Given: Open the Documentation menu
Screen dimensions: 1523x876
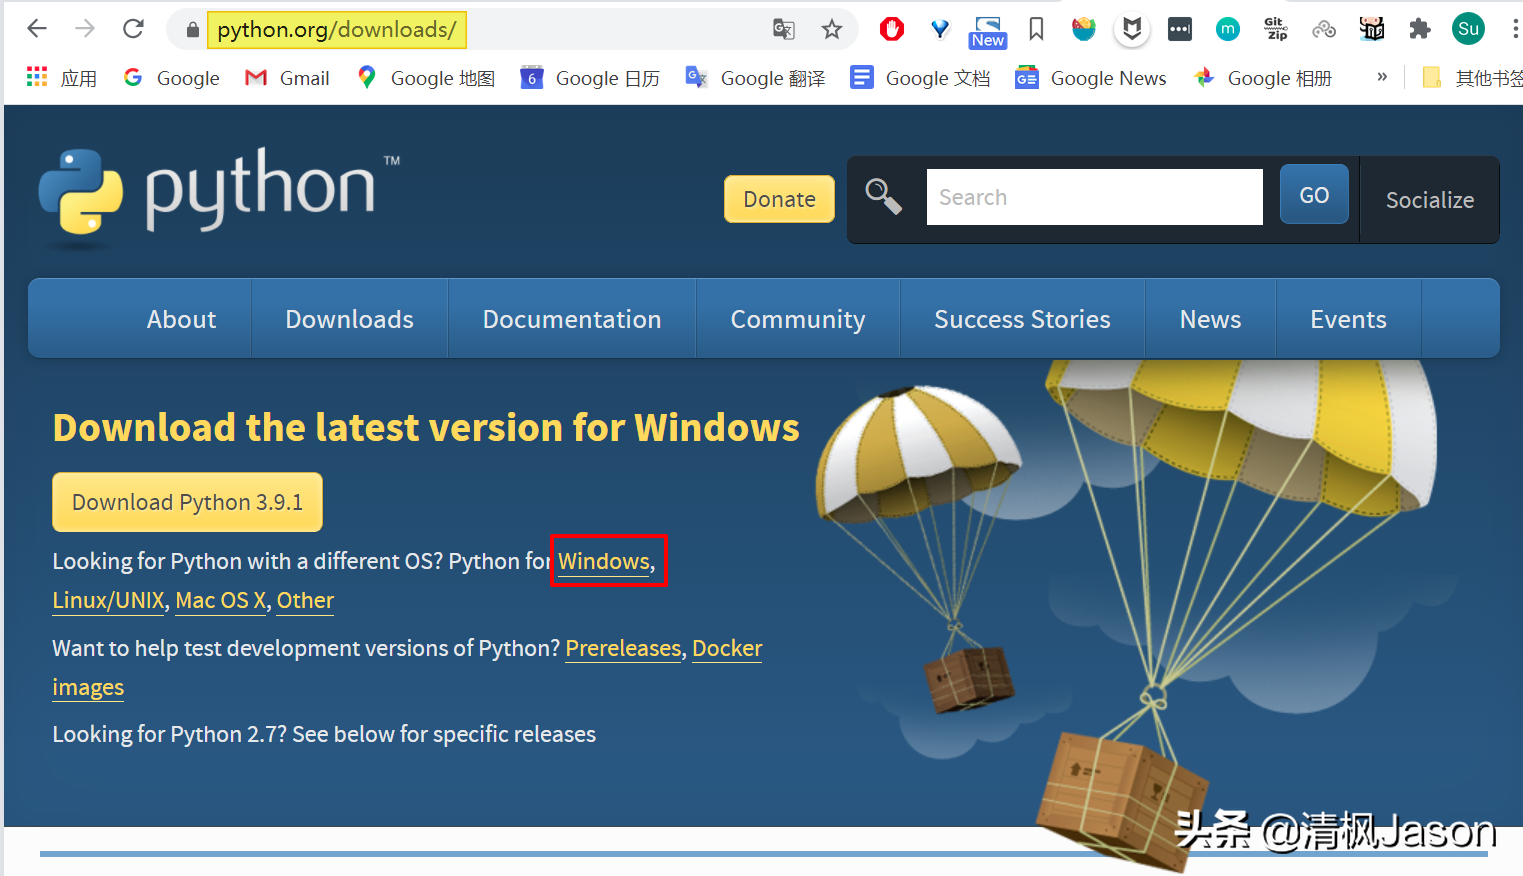Looking at the screenshot, I should pyautogui.click(x=571, y=318).
